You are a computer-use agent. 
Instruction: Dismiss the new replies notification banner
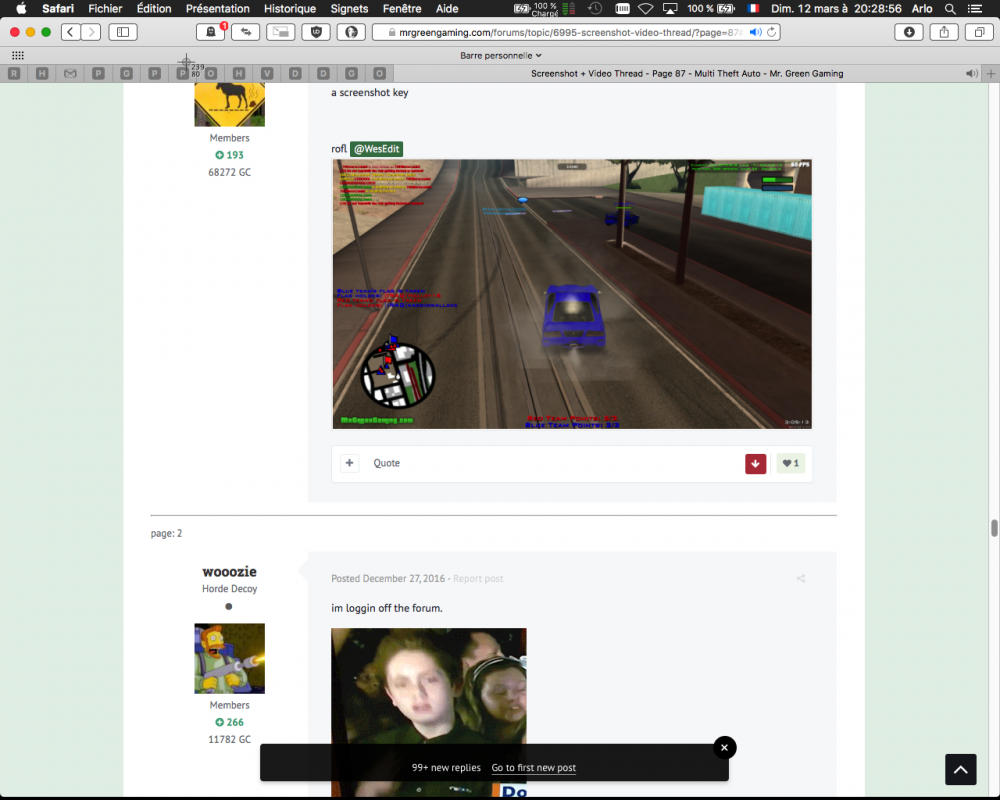point(725,747)
